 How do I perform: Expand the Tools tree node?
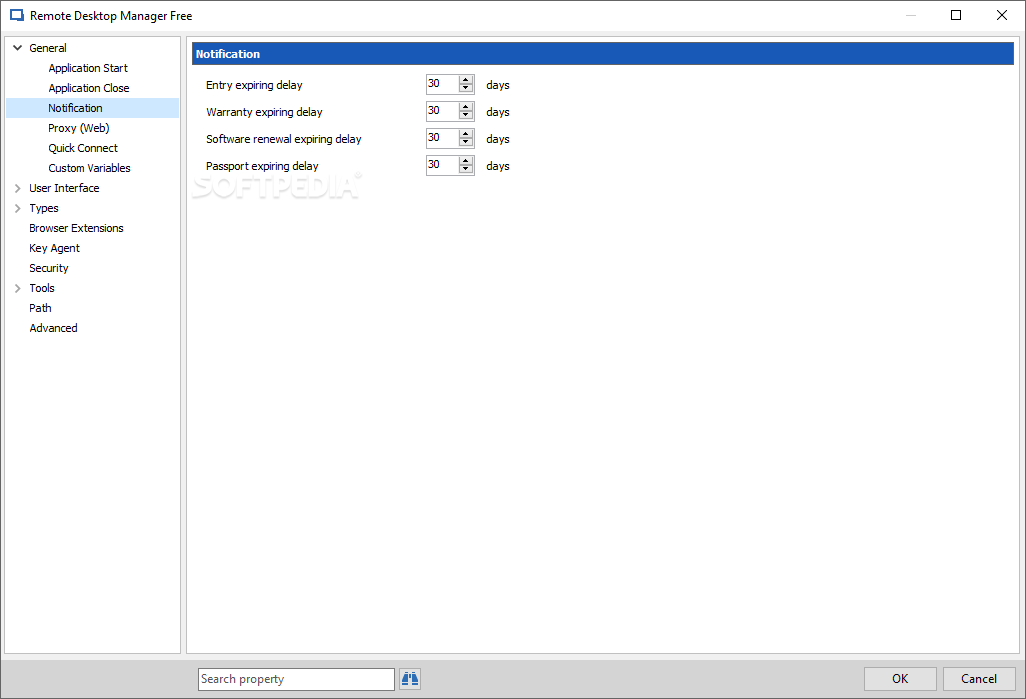[18, 288]
